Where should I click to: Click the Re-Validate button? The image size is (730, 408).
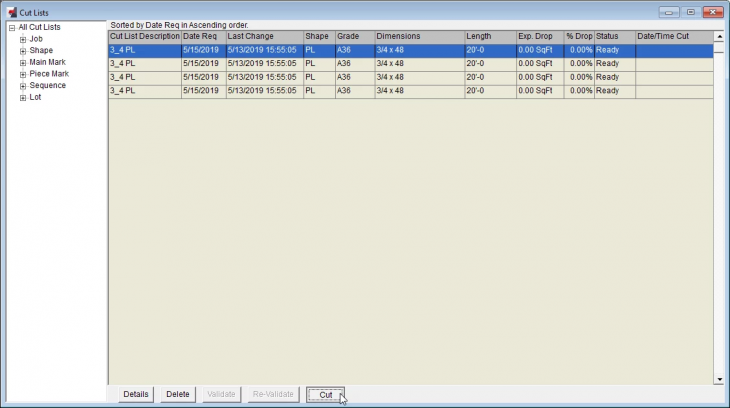coord(273,394)
